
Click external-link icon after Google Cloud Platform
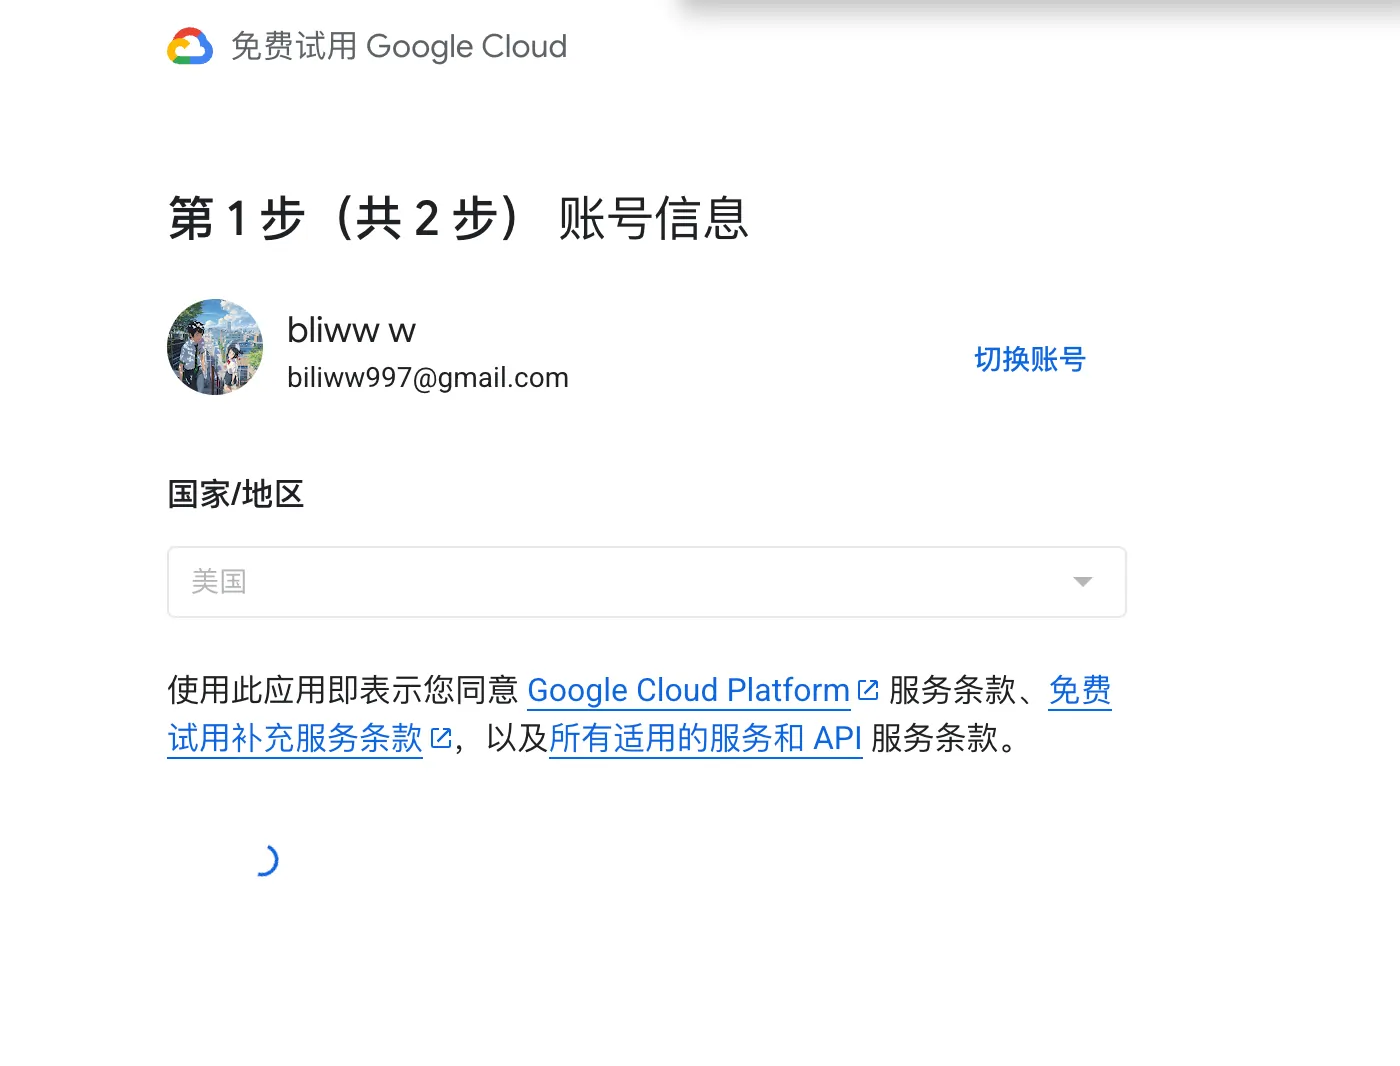pyautogui.click(x=868, y=690)
